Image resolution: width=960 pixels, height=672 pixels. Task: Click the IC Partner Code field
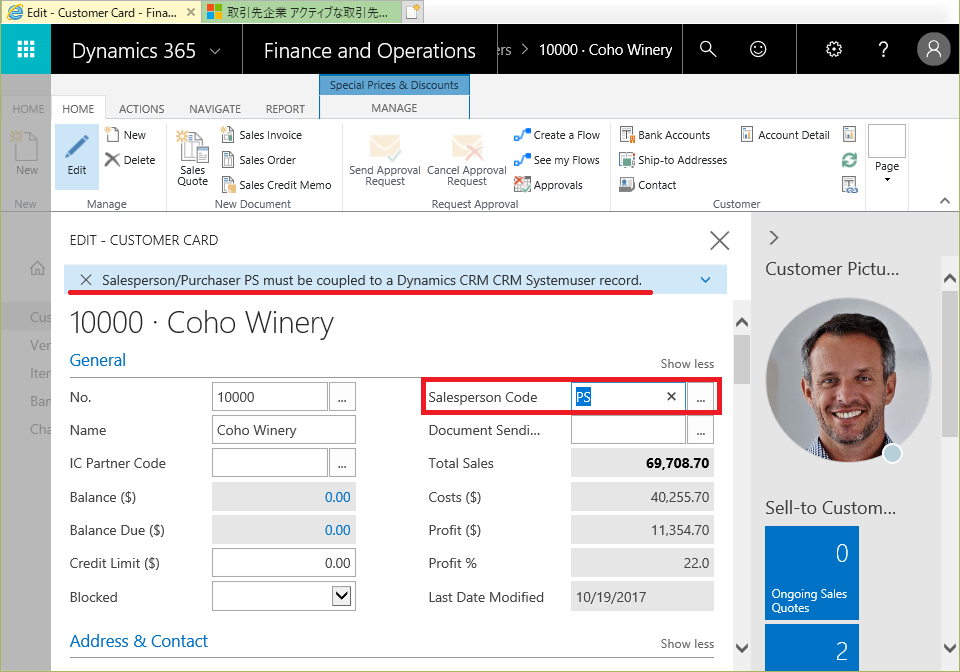(x=270, y=463)
